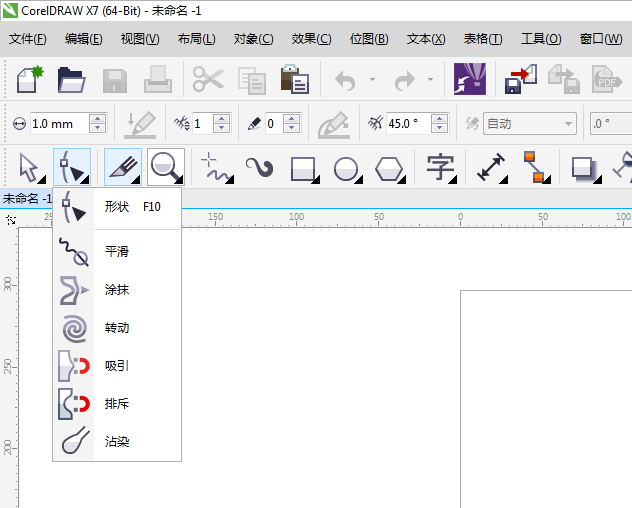This screenshot has height=508, width=632.
Task: Open the 效果(C) menu
Action: point(311,39)
